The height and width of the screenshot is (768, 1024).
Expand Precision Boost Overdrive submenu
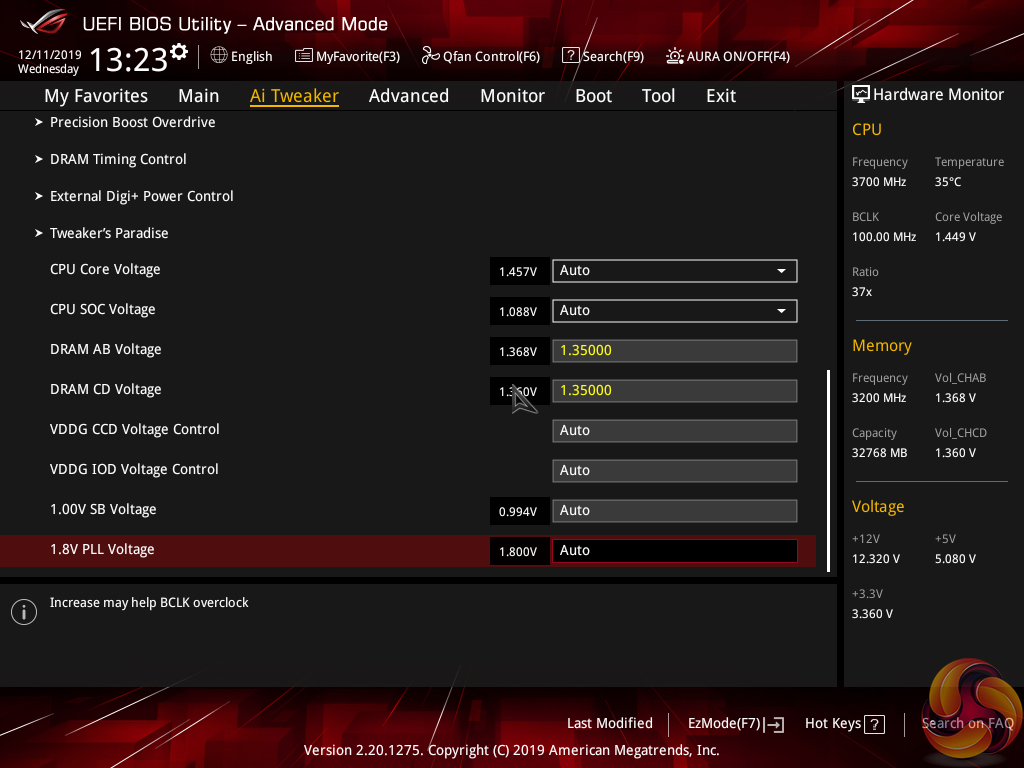[x=132, y=122]
